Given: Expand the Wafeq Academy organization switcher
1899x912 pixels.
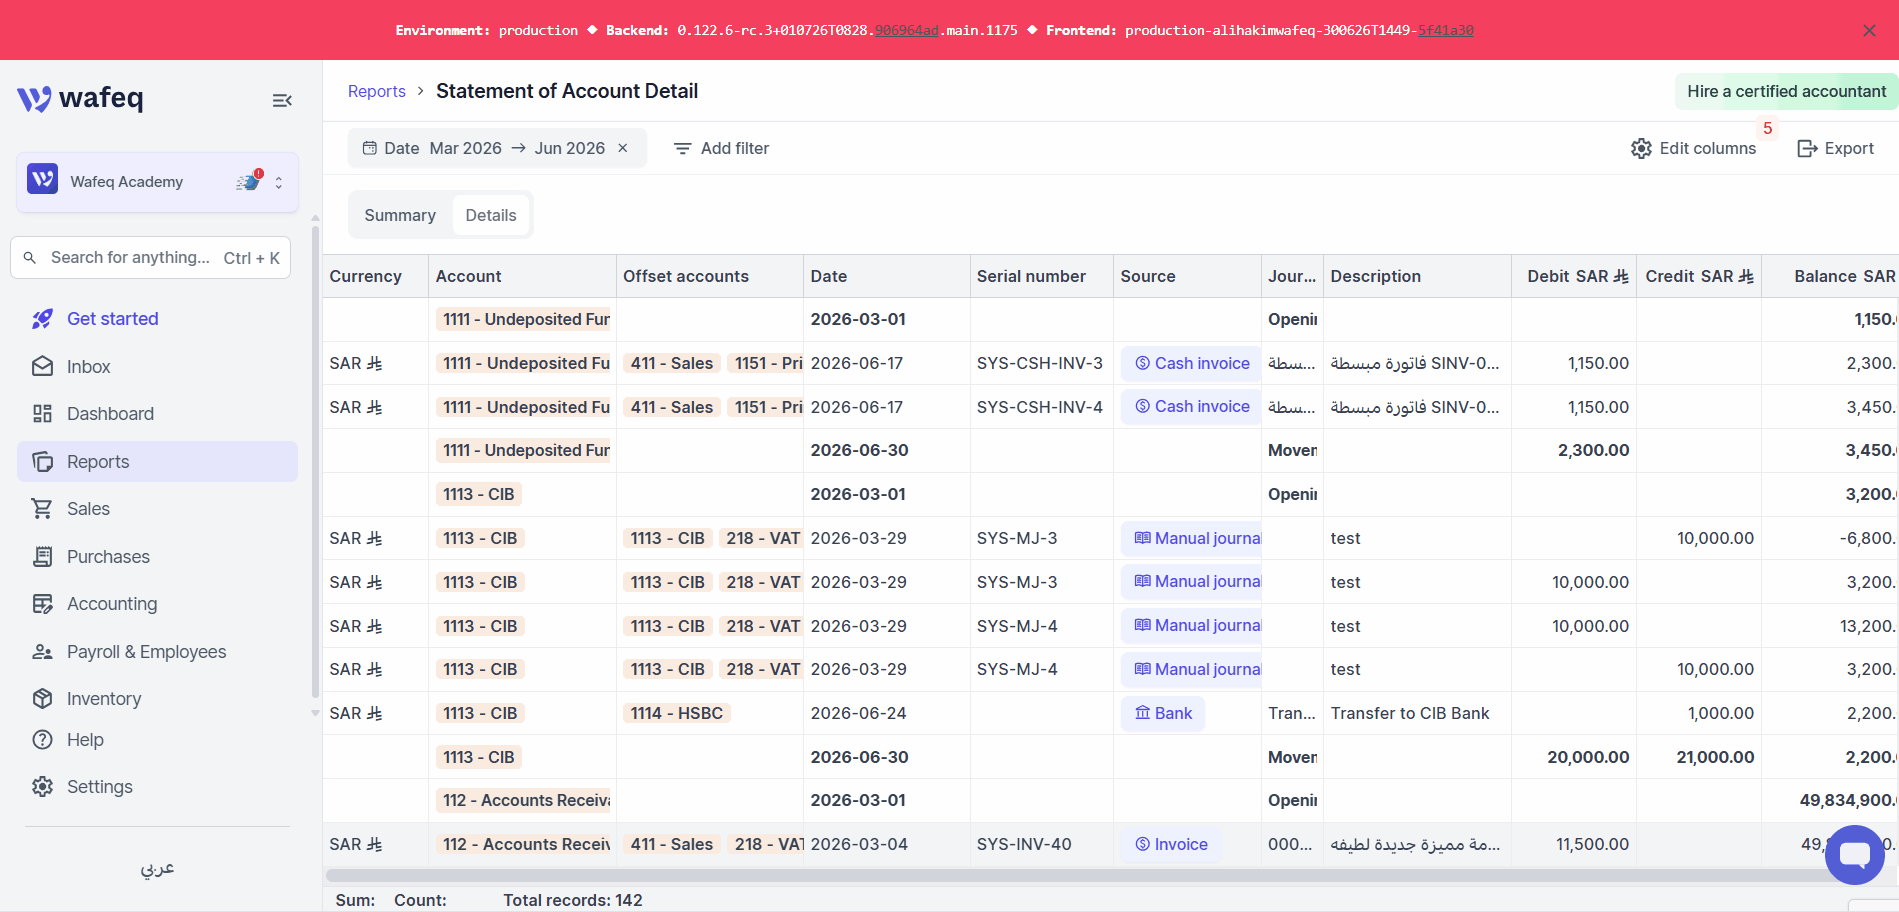Looking at the screenshot, I should click(x=157, y=182).
